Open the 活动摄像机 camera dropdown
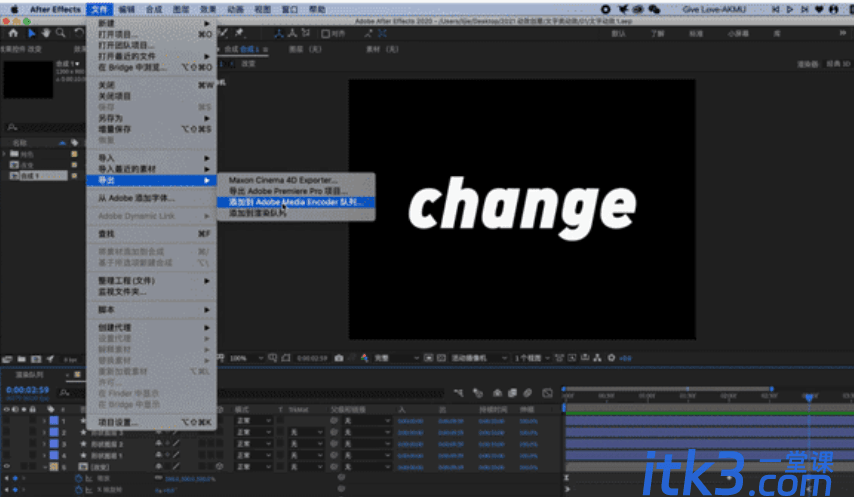The width and height of the screenshot is (854, 497). coord(479,358)
